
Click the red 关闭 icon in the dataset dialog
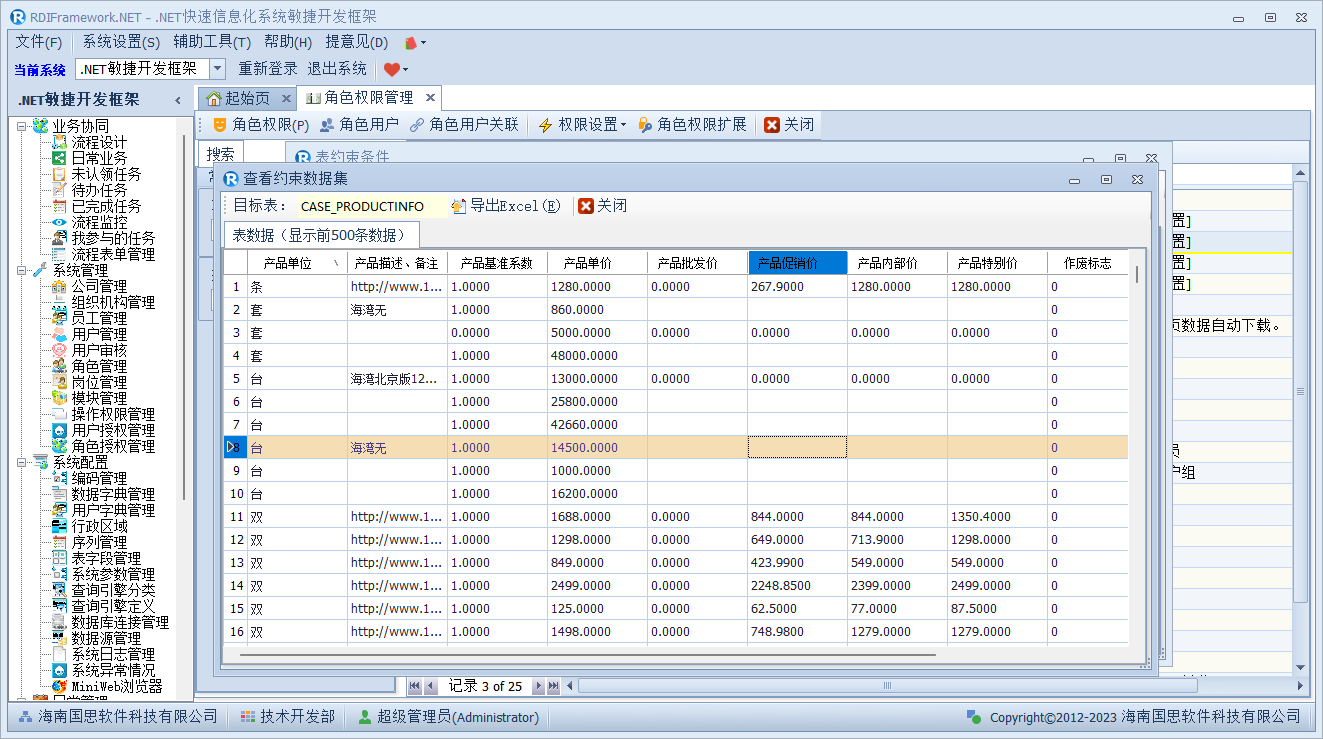tap(586, 206)
